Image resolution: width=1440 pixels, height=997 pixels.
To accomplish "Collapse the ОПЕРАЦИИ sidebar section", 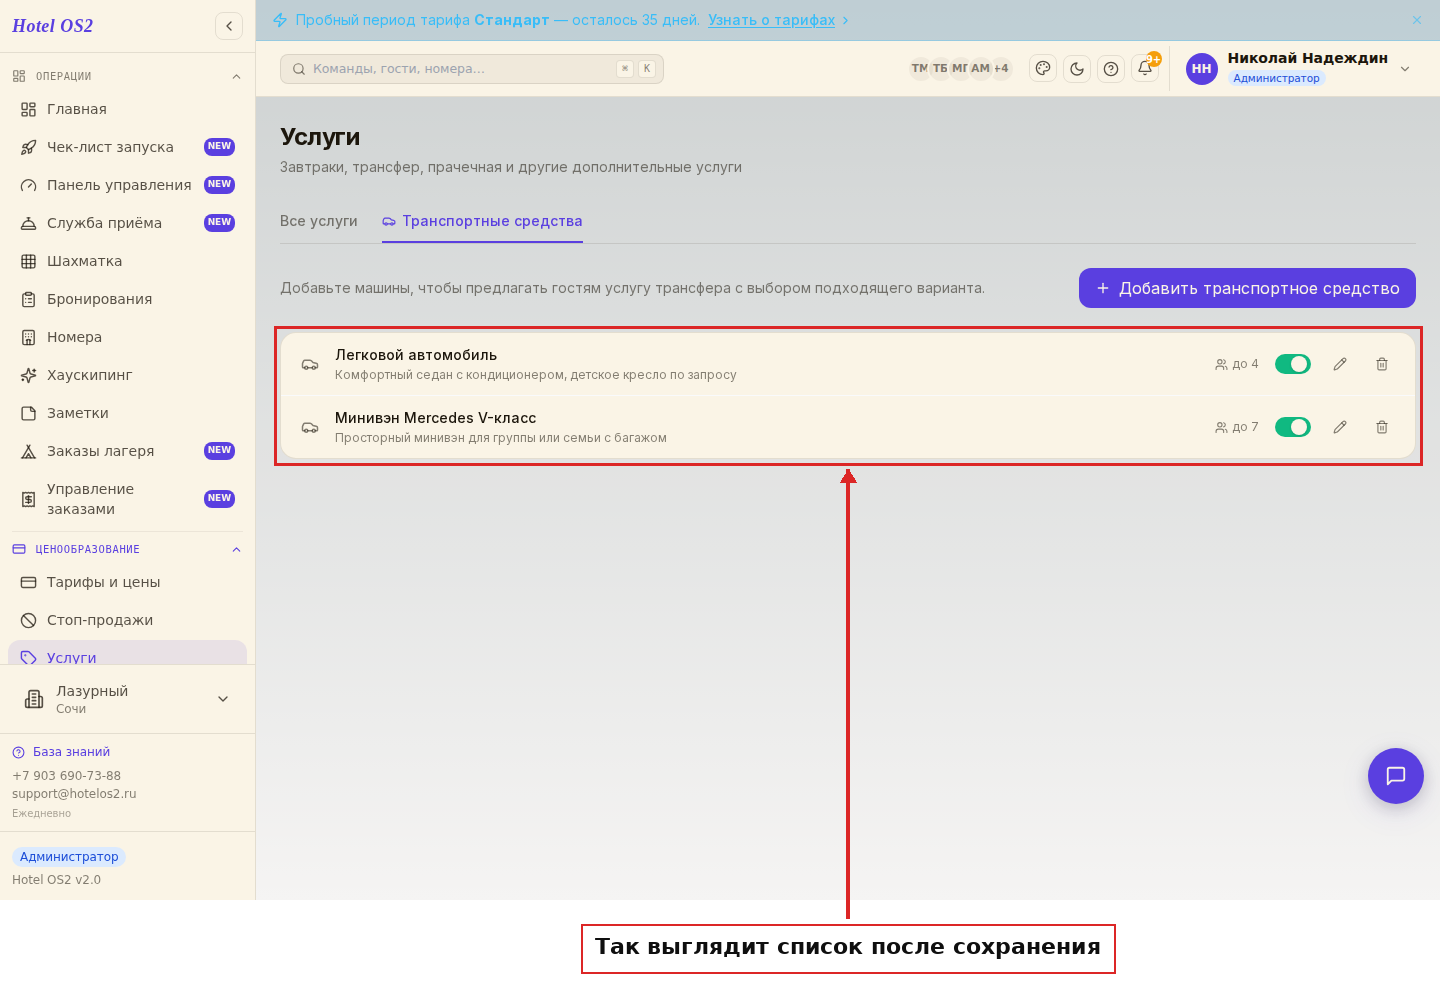I will click(237, 76).
